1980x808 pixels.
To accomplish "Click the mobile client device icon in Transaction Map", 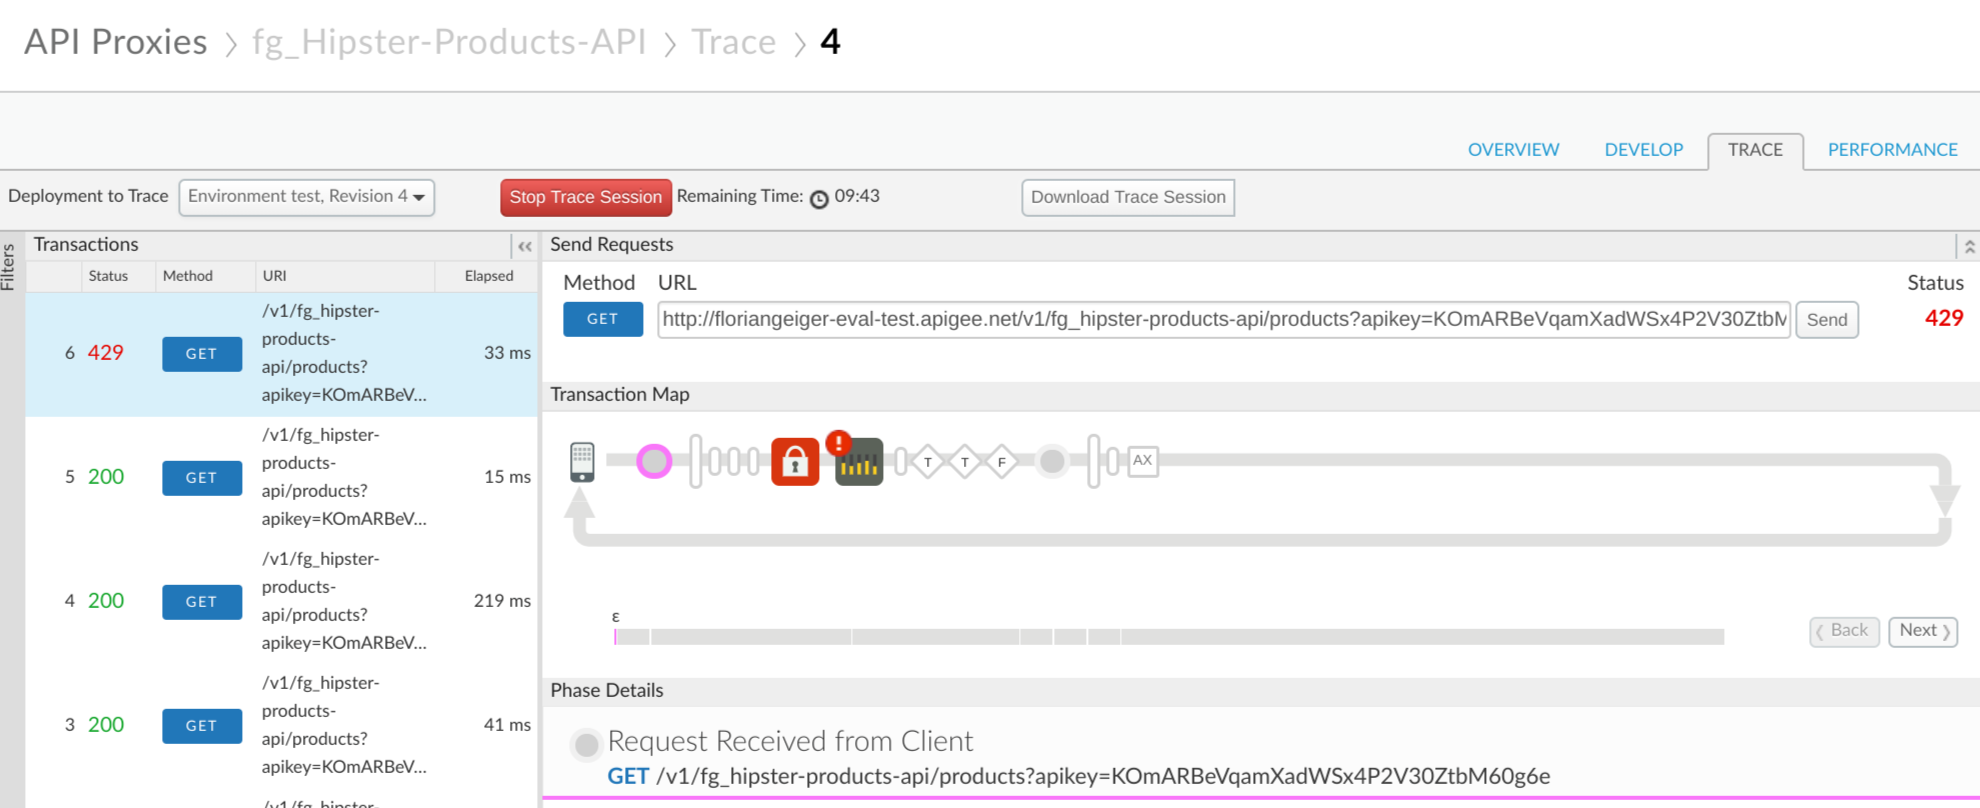I will [x=582, y=462].
